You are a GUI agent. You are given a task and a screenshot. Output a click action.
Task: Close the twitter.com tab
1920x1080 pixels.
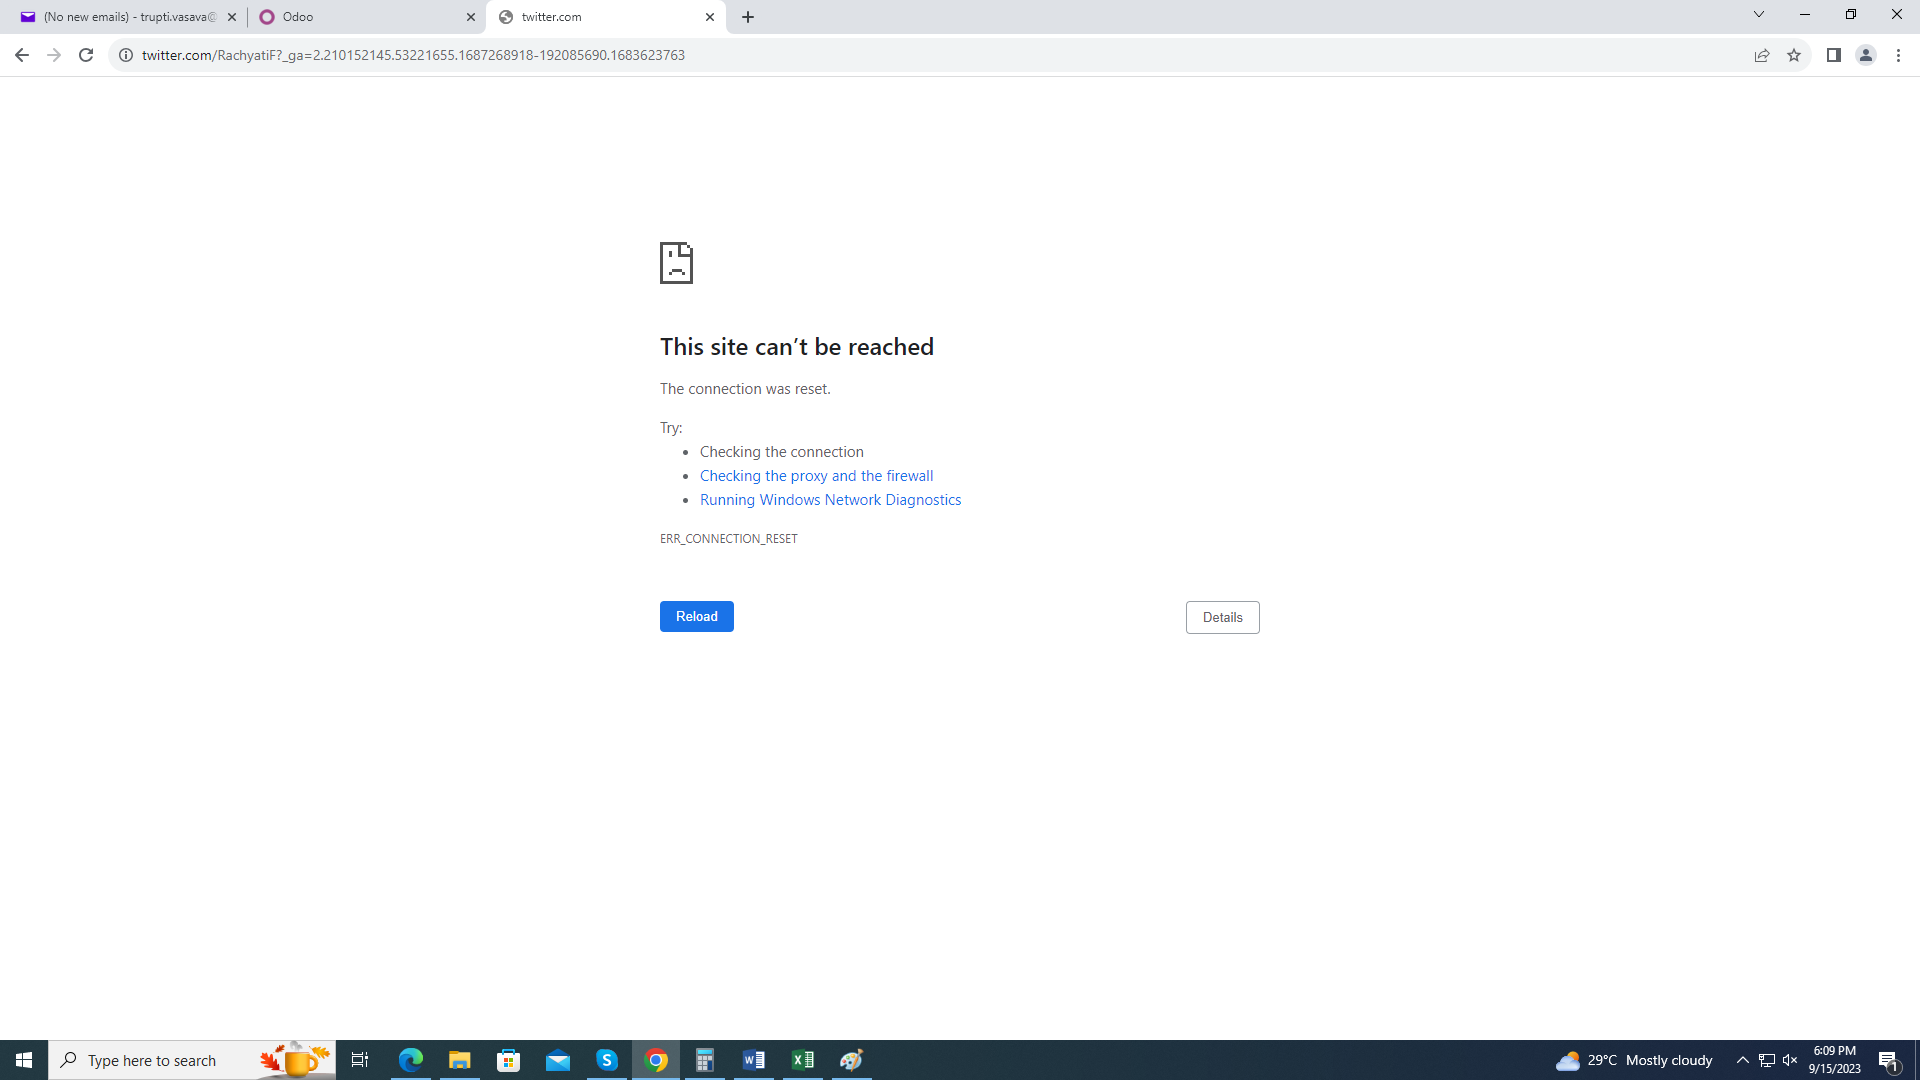tap(710, 17)
